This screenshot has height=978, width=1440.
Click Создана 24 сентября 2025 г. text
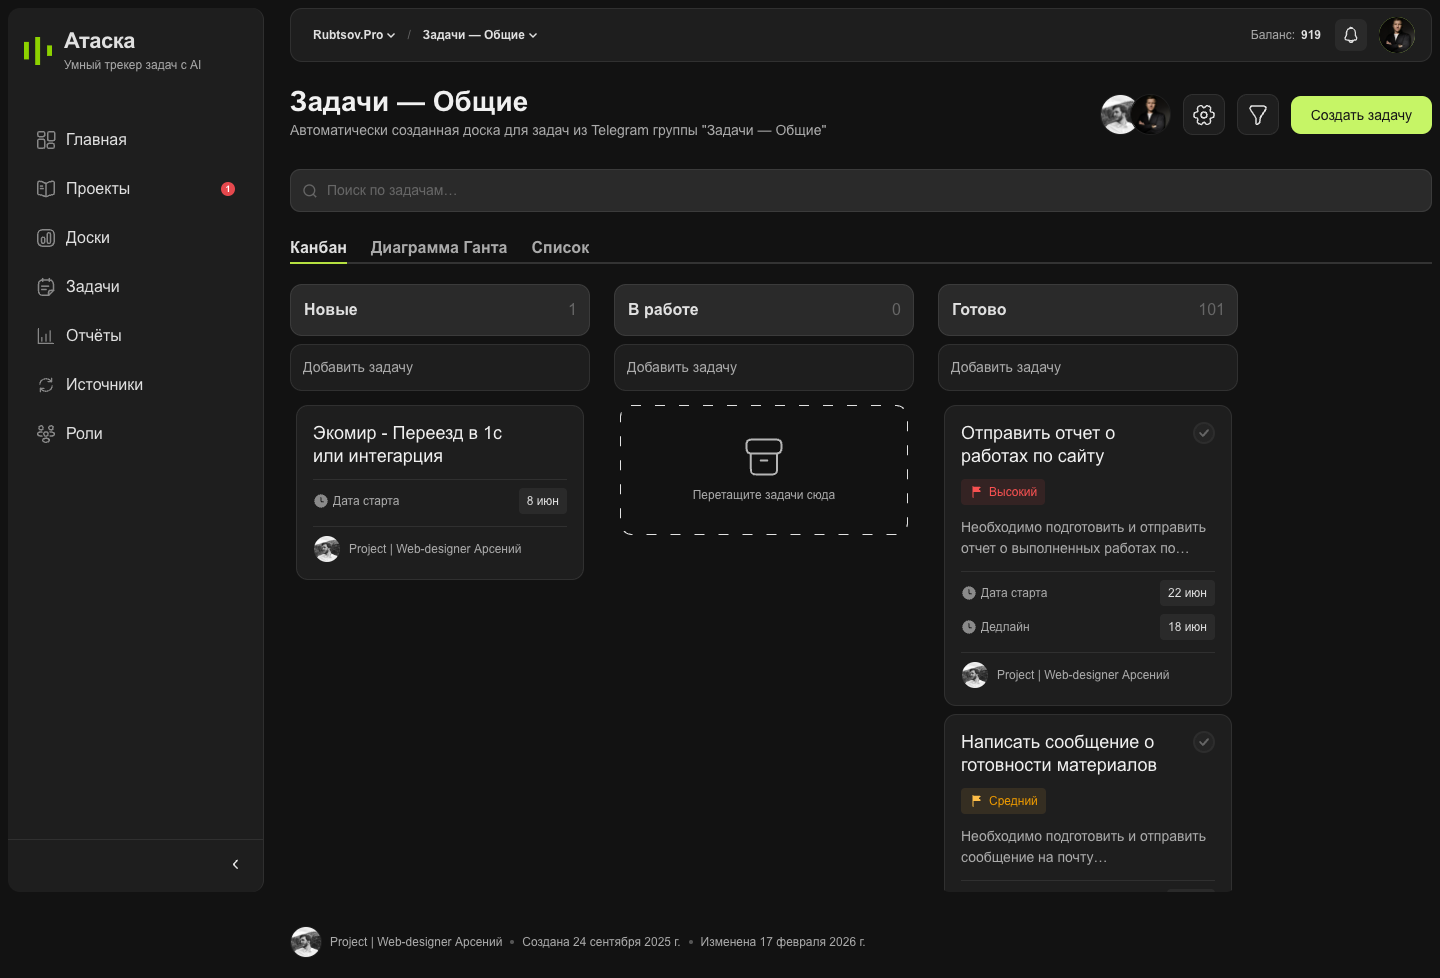click(x=601, y=942)
